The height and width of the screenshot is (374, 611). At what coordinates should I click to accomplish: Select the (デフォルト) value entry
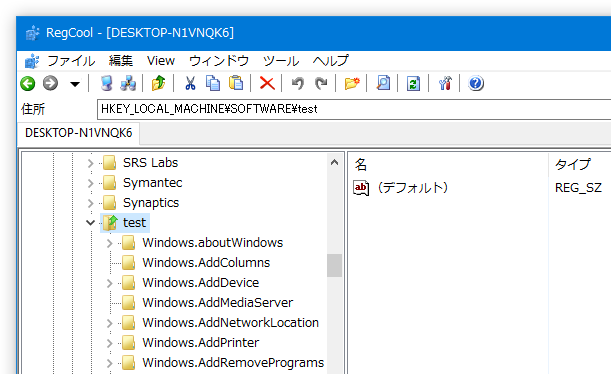tap(413, 188)
